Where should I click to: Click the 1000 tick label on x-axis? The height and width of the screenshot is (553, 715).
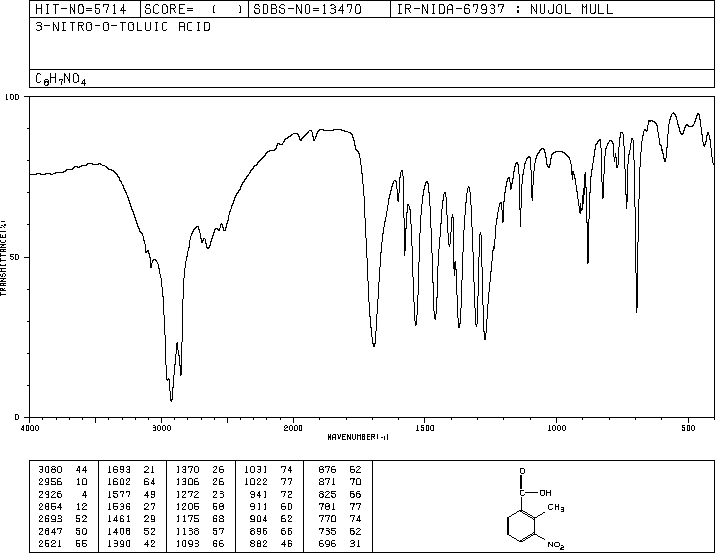point(556,428)
